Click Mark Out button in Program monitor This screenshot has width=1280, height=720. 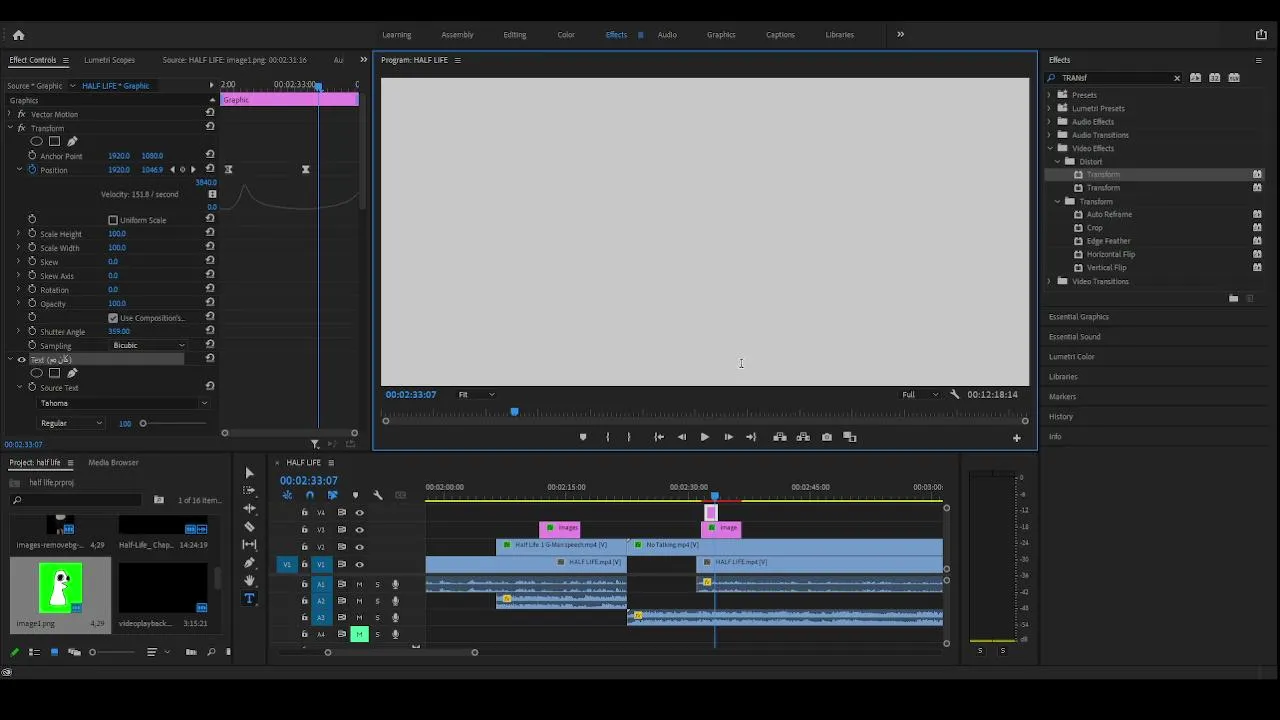pos(629,437)
